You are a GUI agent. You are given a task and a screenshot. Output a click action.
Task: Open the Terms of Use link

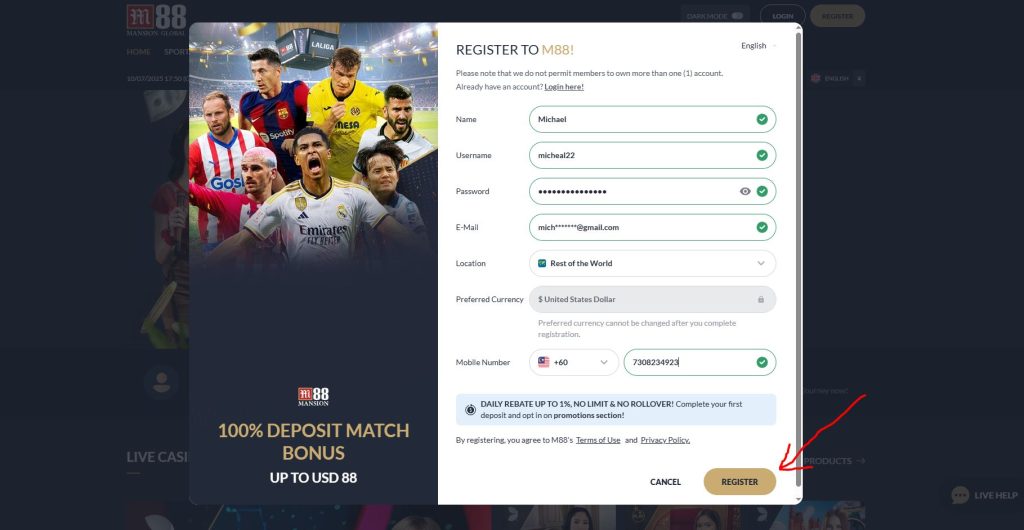tap(598, 440)
